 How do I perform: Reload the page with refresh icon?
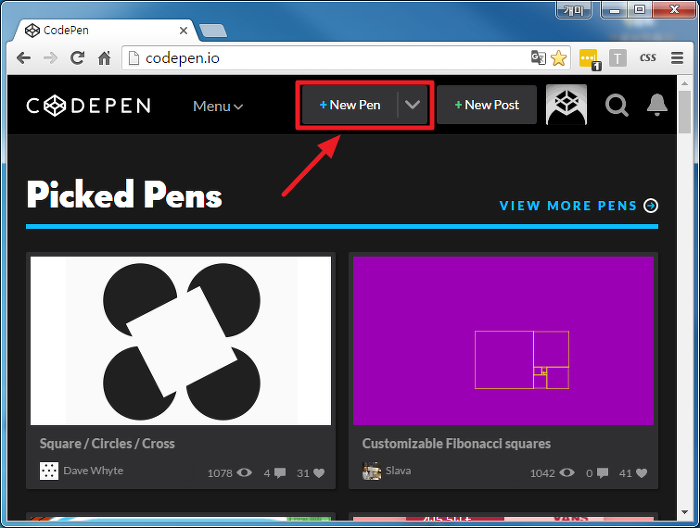pyautogui.click(x=77, y=58)
